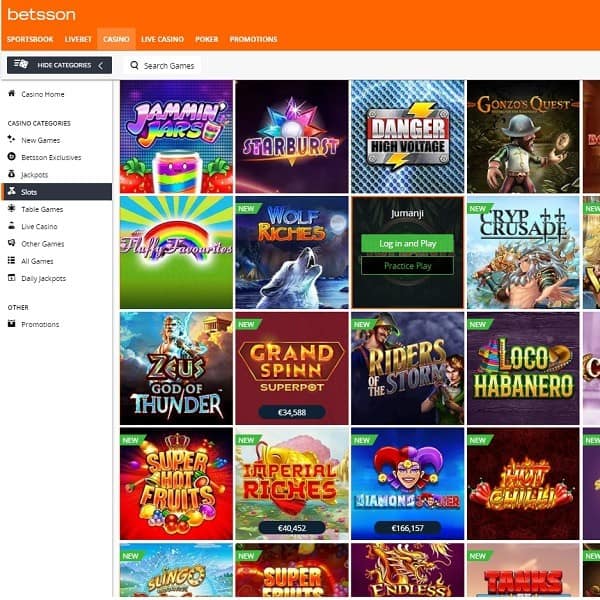Open the New Games category
The height and width of the screenshot is (600, 600).
tap(41, 140)
